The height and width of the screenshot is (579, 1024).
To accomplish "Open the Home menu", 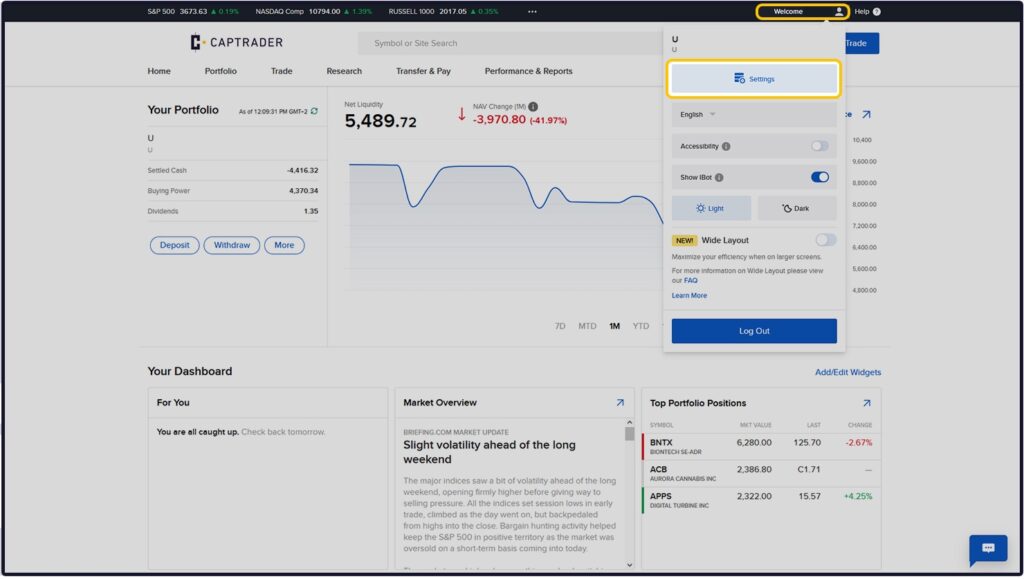I will [159, 71].
